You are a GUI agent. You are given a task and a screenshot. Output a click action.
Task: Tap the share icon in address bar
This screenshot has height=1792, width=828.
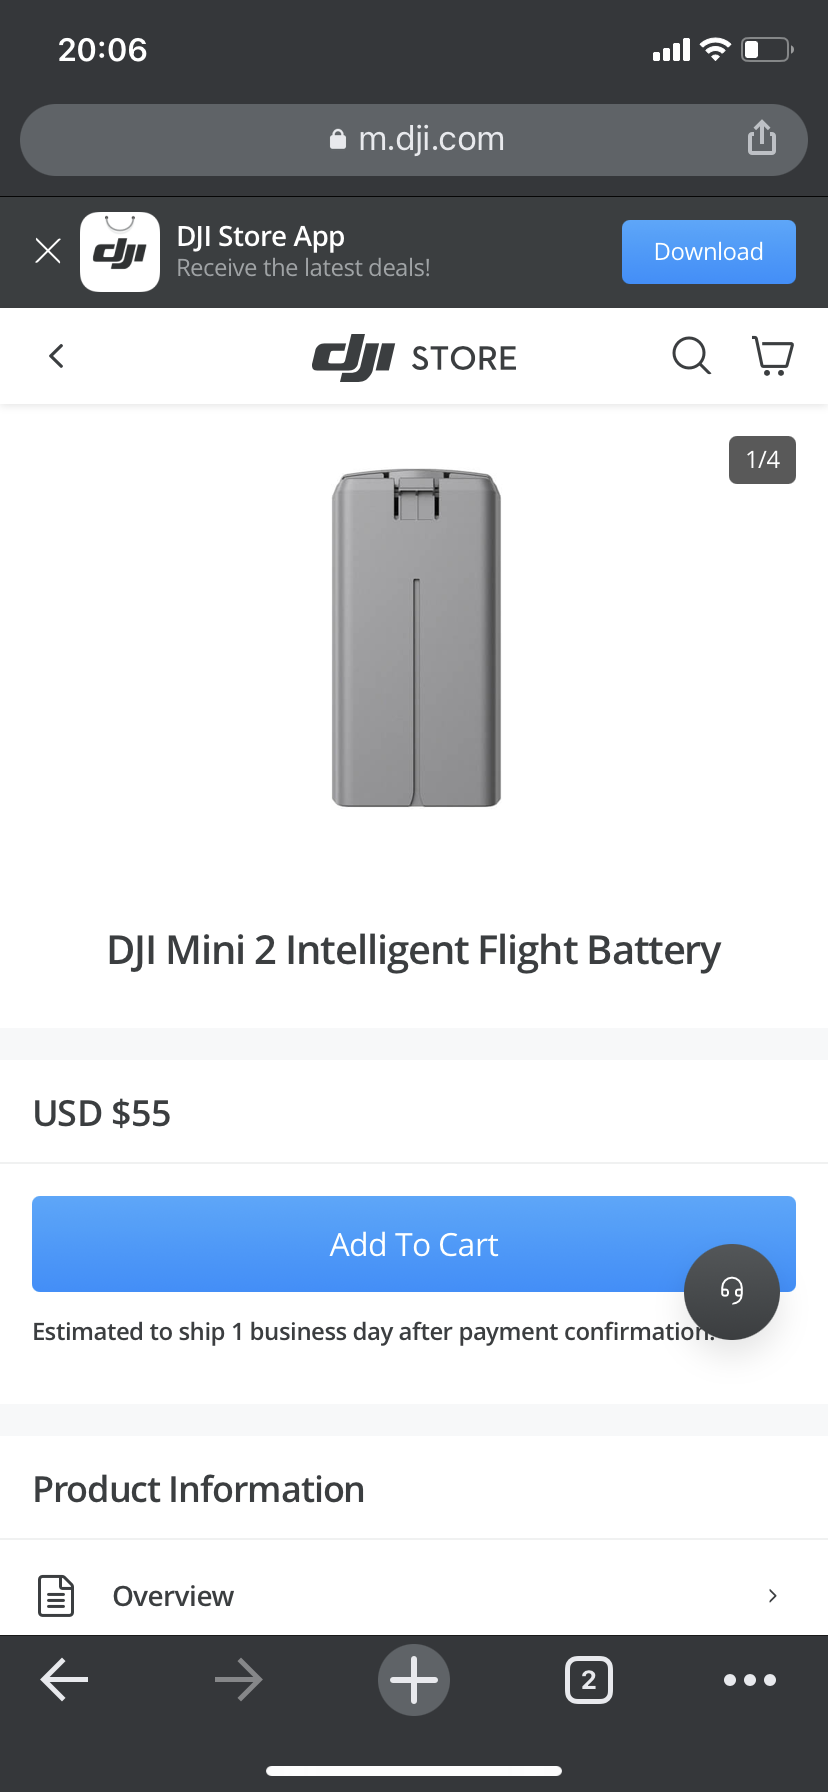coord(761,138)
